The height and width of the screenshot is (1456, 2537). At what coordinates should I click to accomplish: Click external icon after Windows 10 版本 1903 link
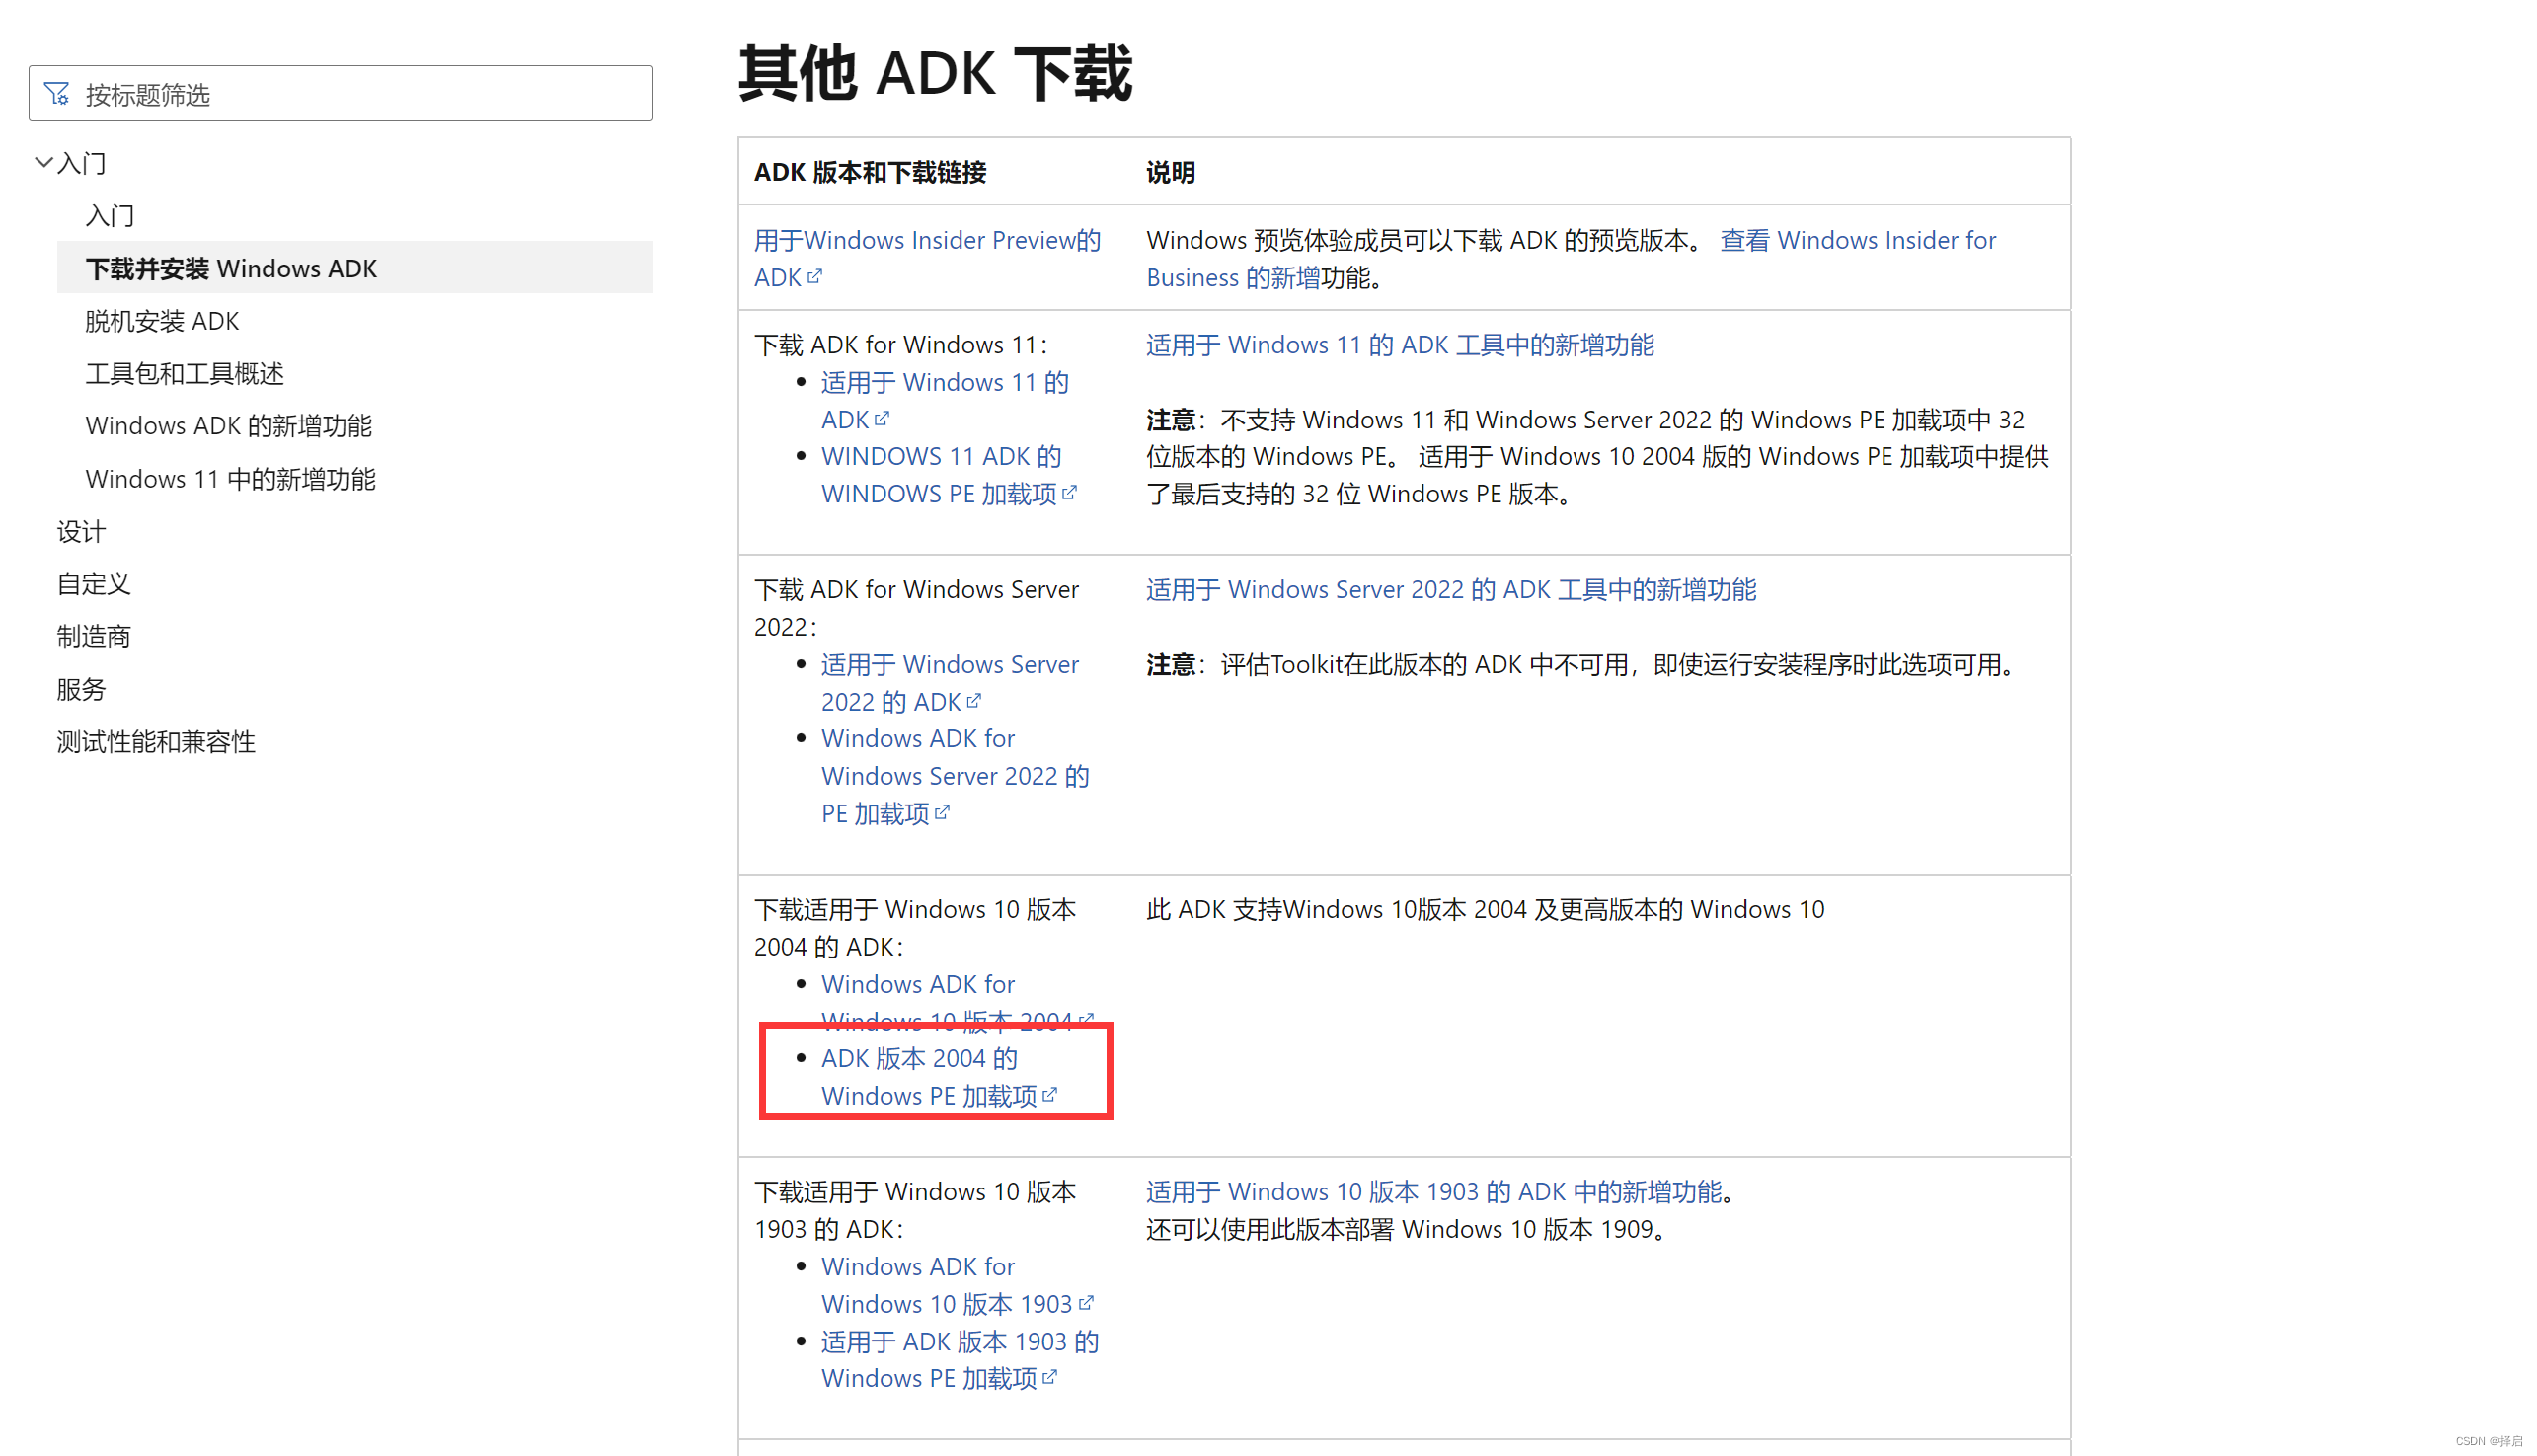1086,1303
